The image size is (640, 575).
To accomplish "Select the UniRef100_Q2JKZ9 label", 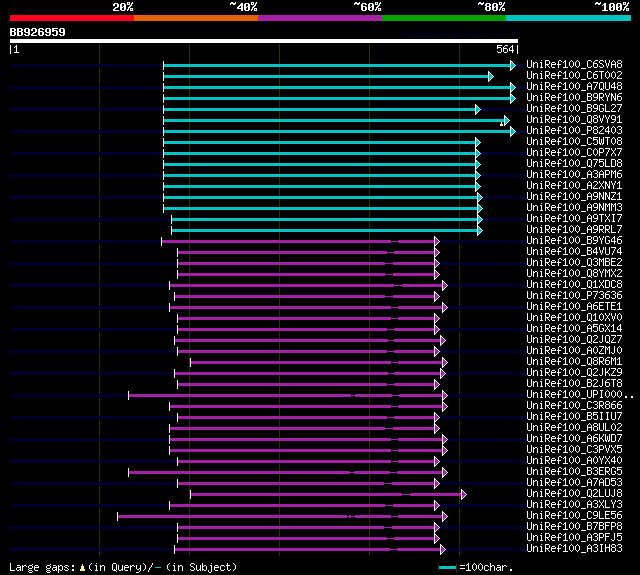I will tap(574, 373).
